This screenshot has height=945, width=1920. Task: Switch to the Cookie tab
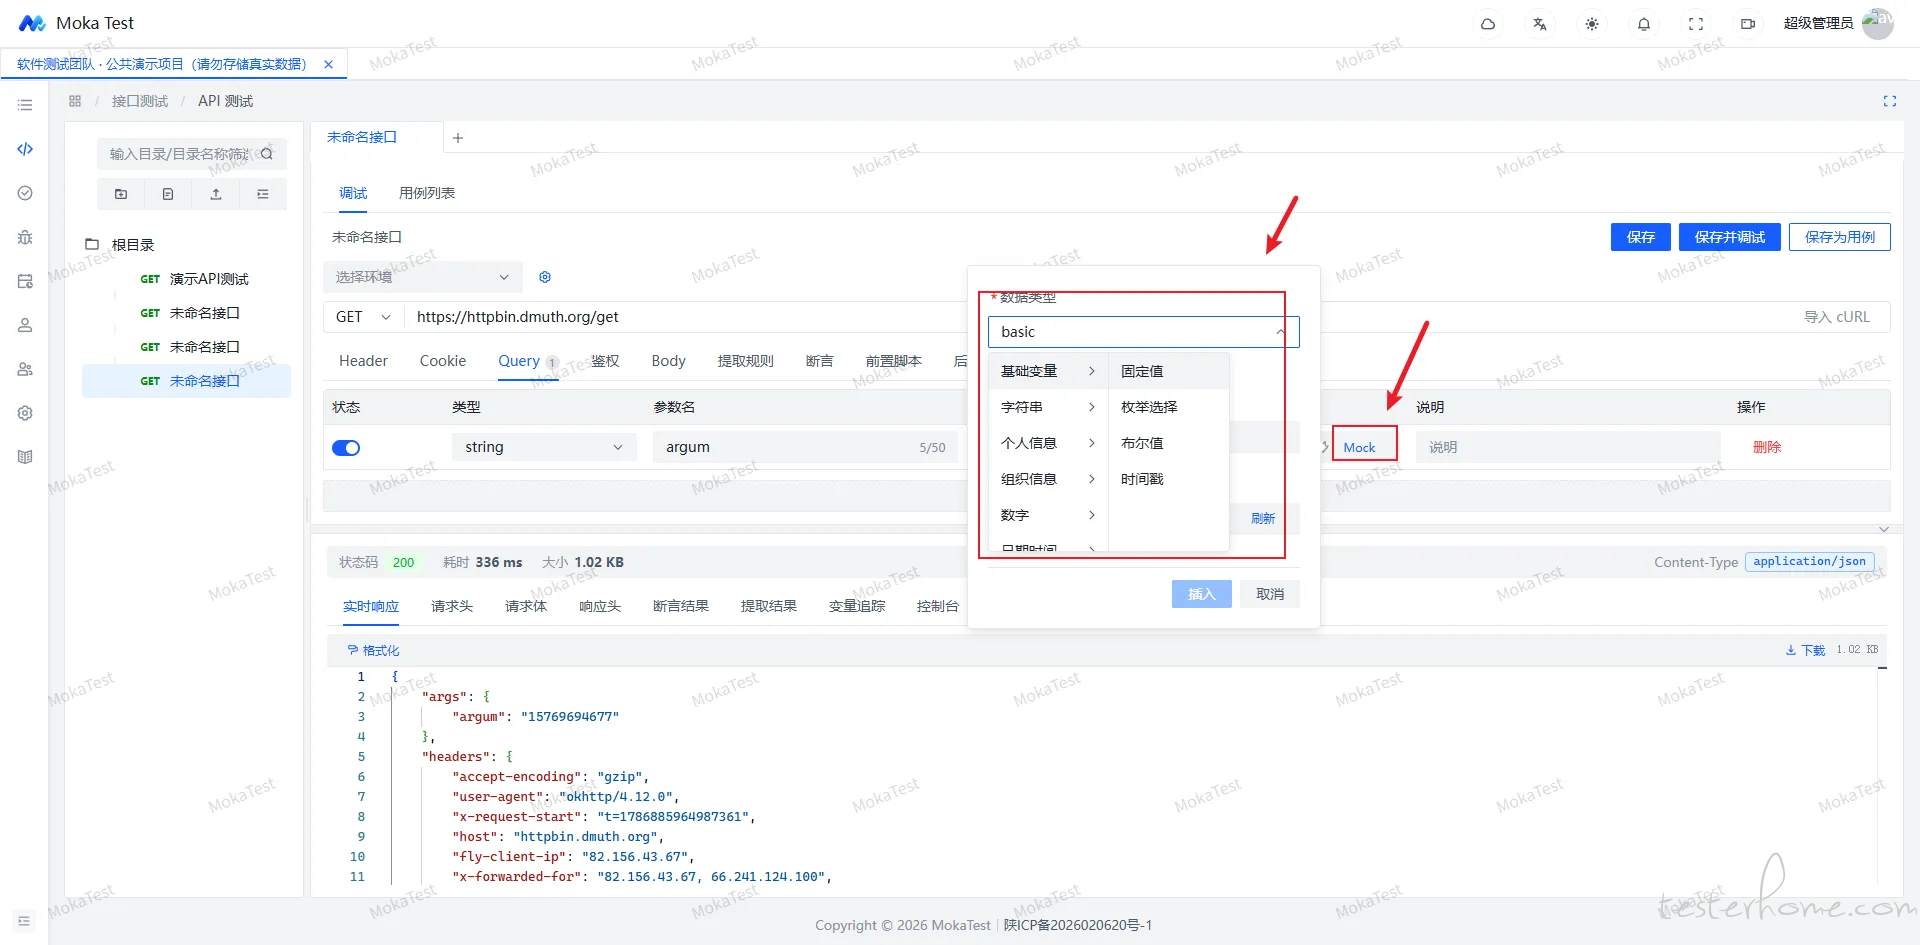(x=443, y=361)
